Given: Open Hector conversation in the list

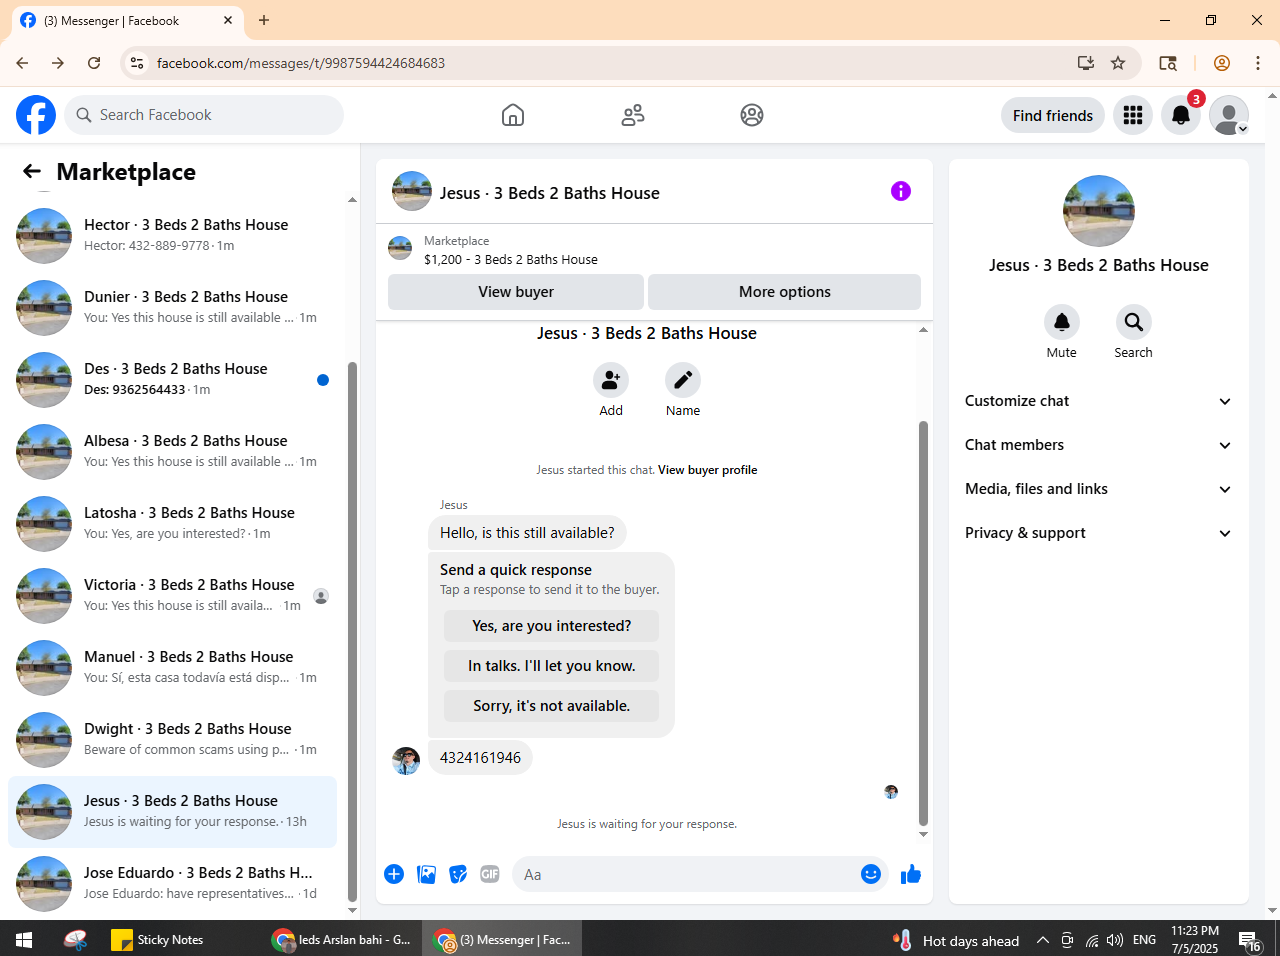Looking at the screenshot, I should (172, 236).
